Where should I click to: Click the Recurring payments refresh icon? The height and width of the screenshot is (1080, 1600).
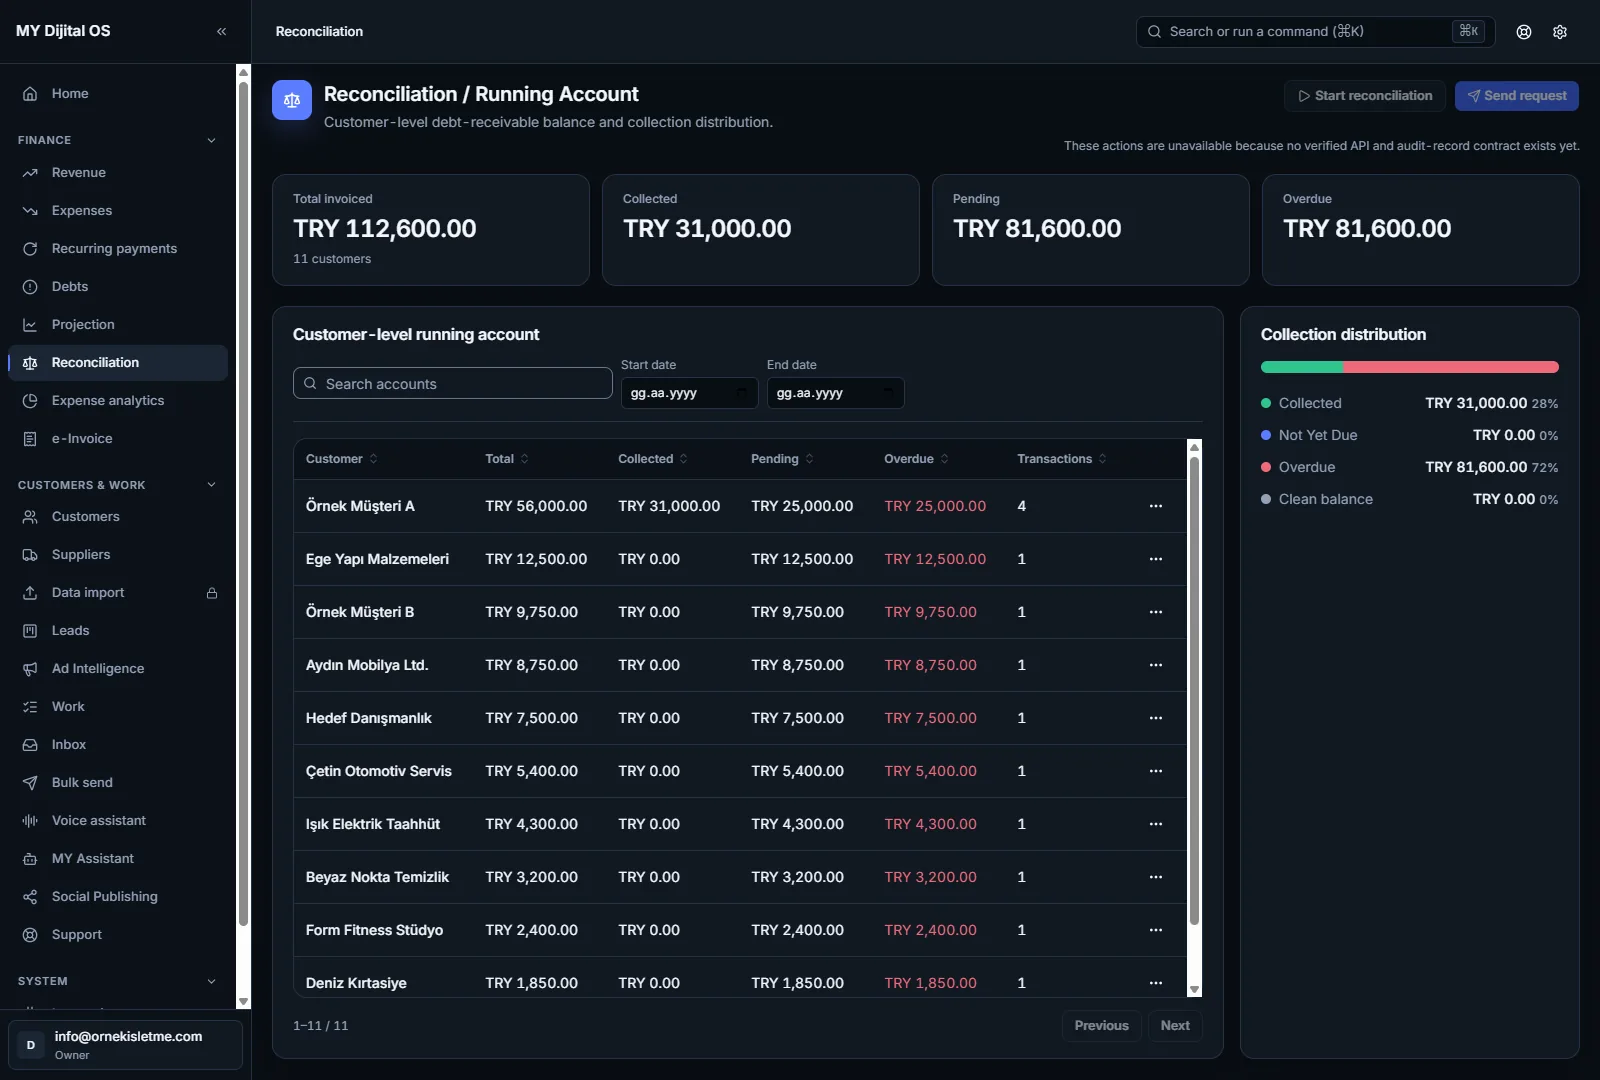[x=30, y=249]
